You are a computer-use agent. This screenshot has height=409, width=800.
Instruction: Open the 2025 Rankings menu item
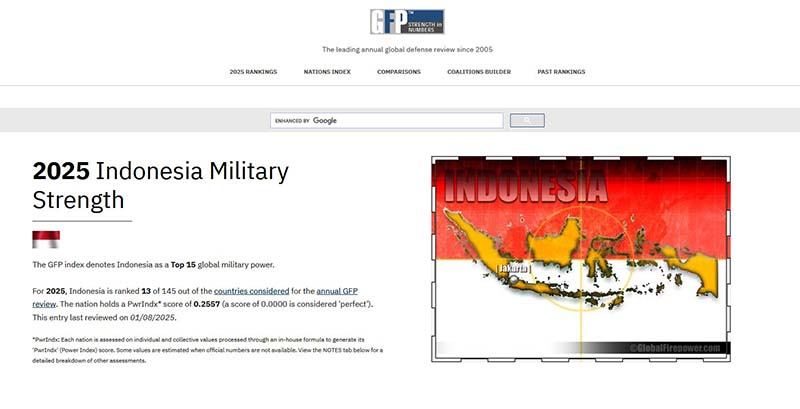tap(253, 72)
